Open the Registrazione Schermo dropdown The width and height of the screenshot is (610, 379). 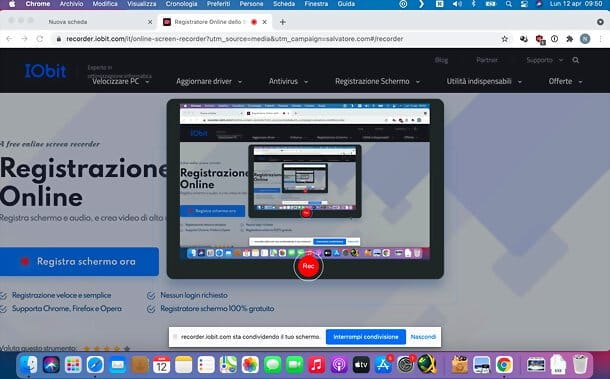click(377, 81)
